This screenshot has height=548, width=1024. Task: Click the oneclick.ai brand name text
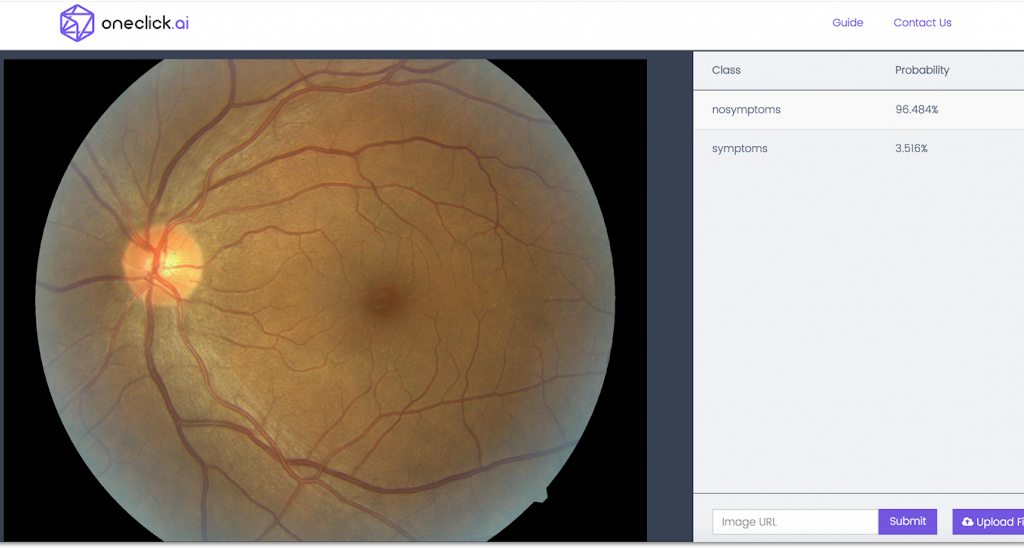[x=145, y=24]
